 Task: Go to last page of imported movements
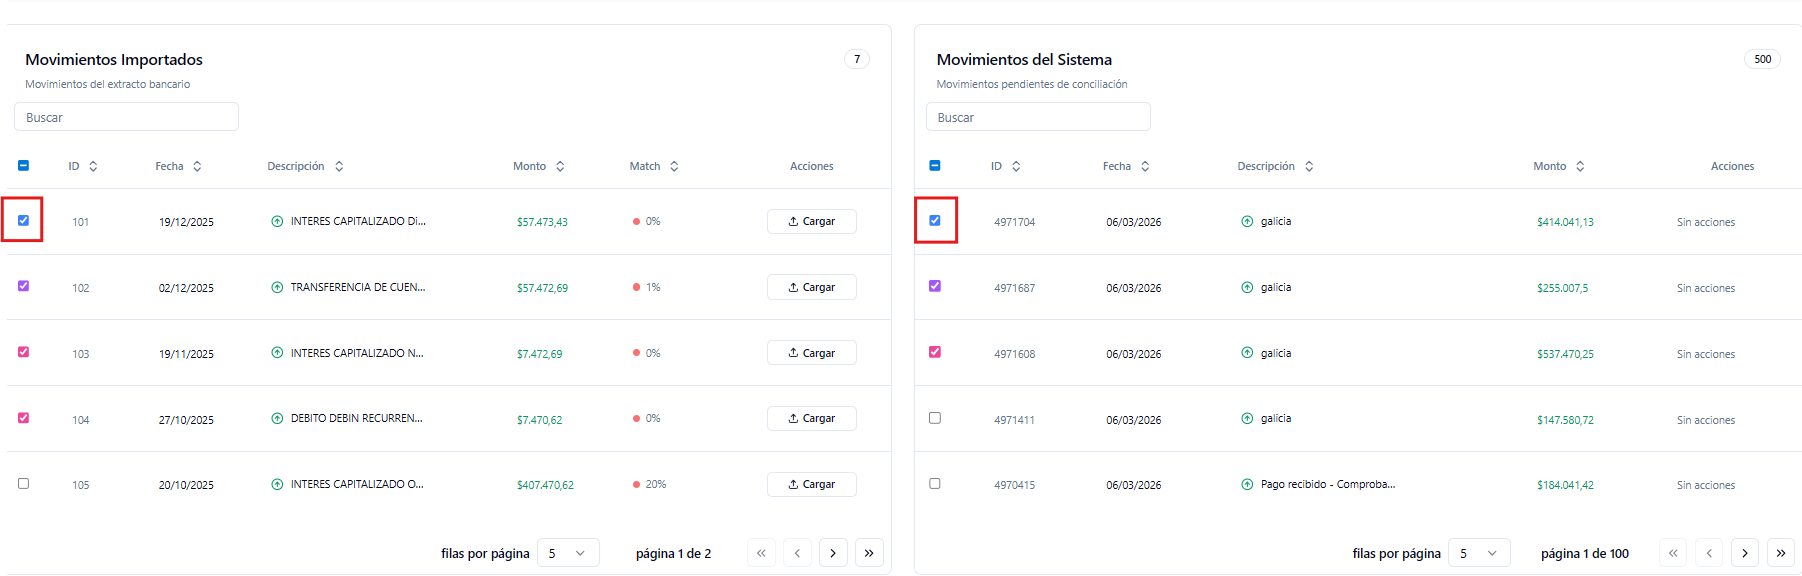pos(869,553)
